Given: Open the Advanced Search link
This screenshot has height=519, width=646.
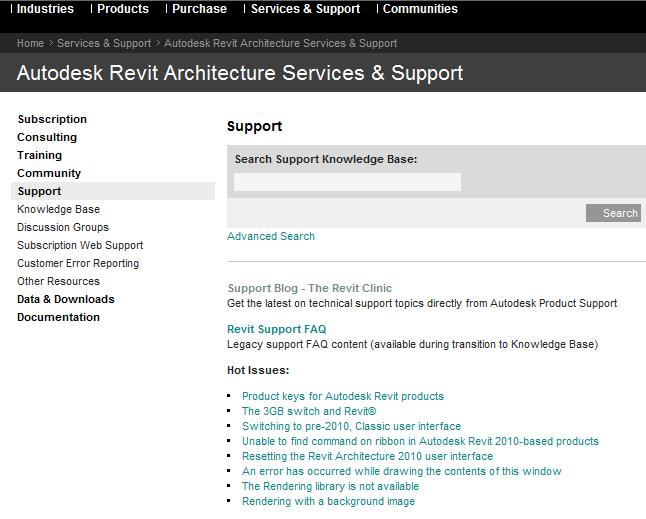Looking at the screenshot, I should pos(271,236).
